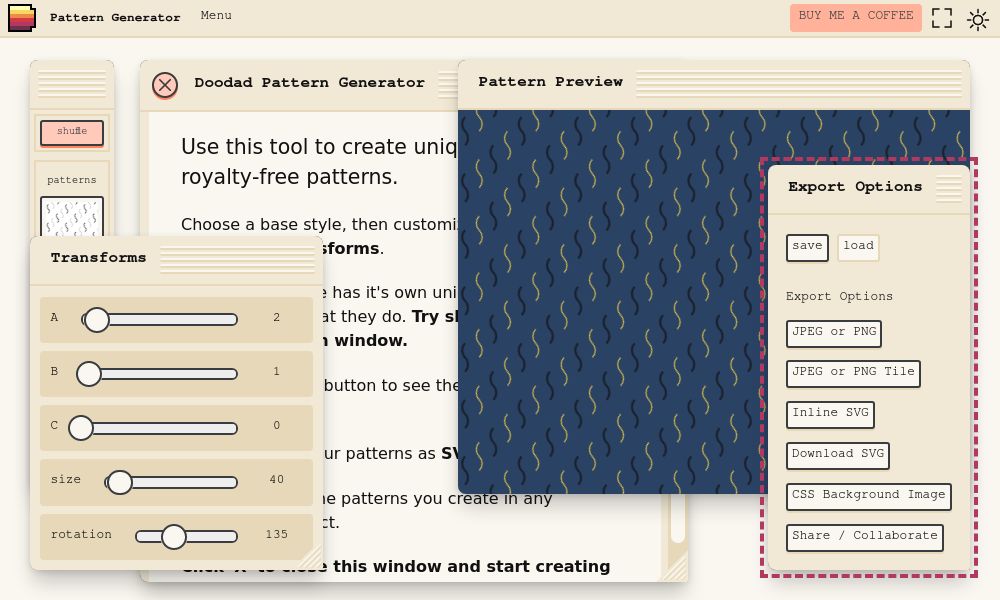Get the Inline SVG code
Screen dimensions: 1000x600
[x=830, y=414]
